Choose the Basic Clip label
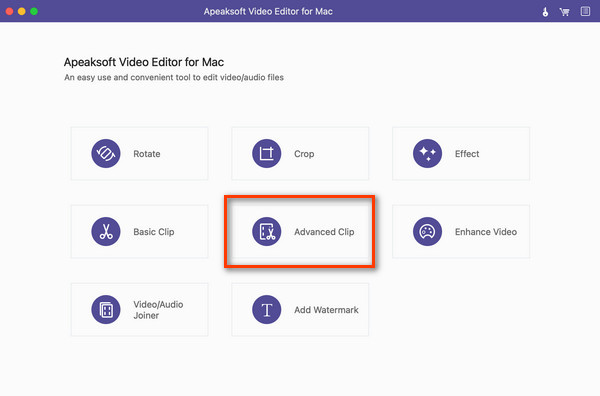The width and height of the screenshot is (600, 396). coord(154,232)
